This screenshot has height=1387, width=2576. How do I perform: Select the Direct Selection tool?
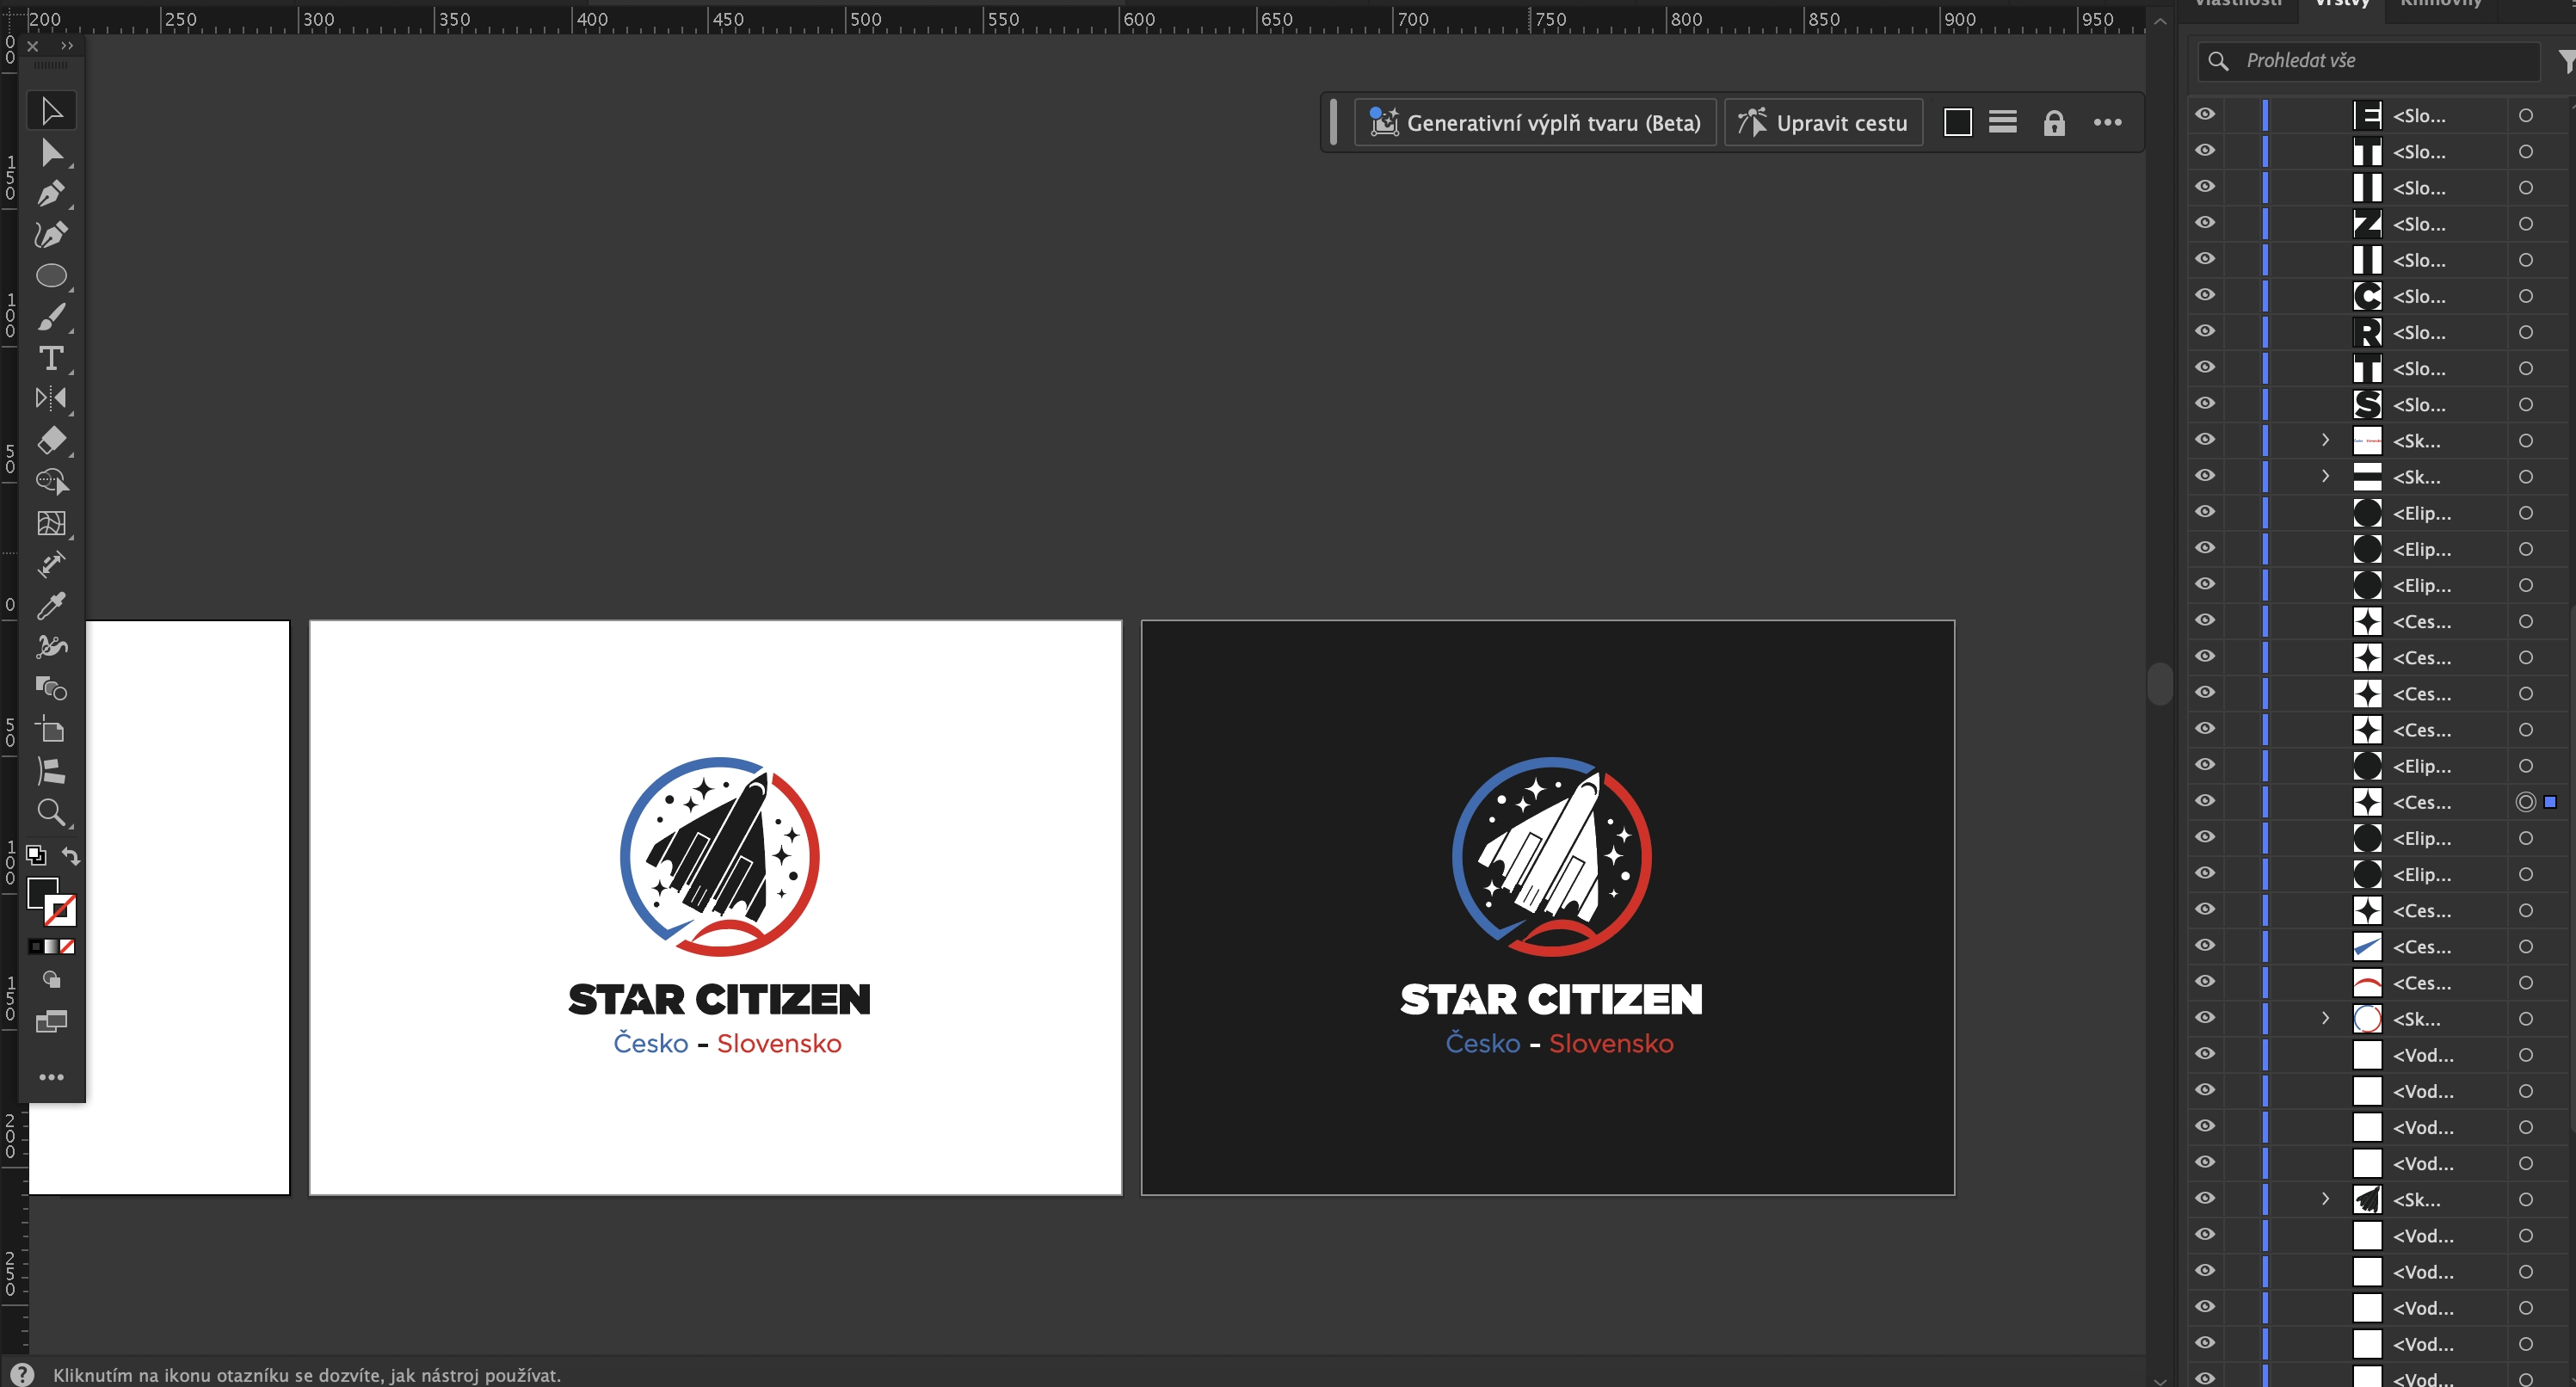pyautogui.click(x=51, y=152)
